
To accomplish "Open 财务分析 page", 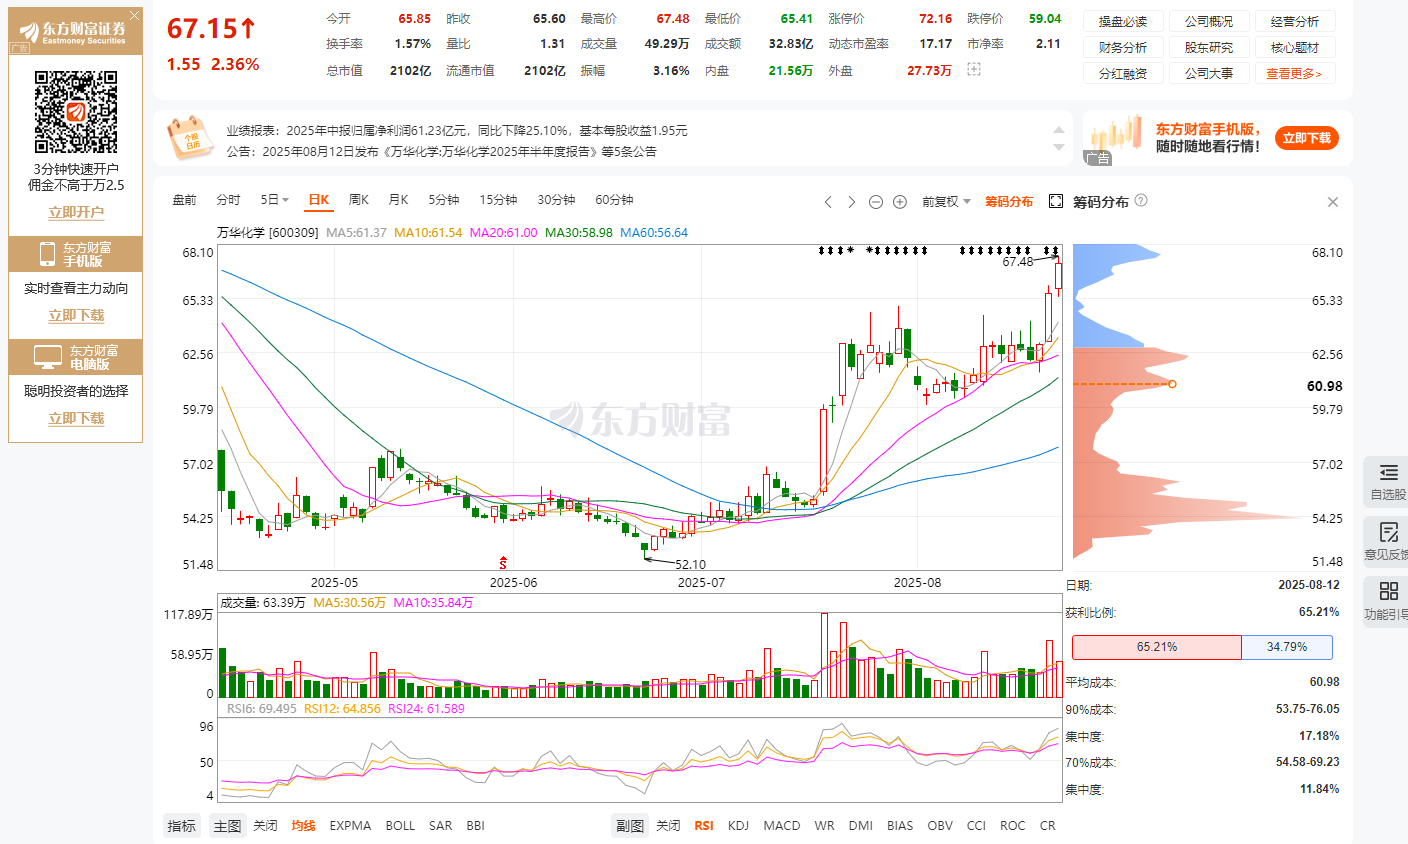I will click(x=1123, y=47).
